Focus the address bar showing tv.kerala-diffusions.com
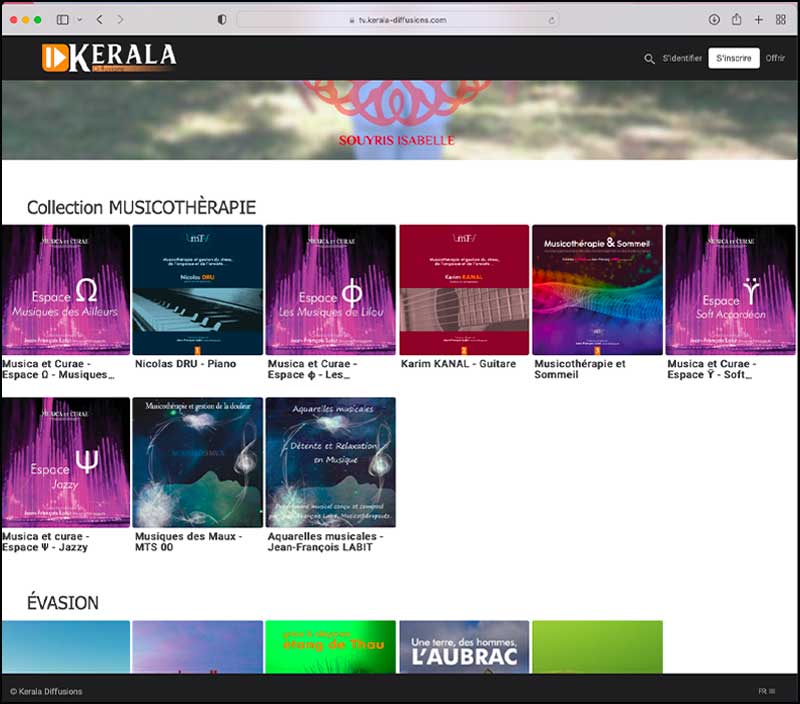The width and height of the screenshot is (800, 704). tap(398, 20)
